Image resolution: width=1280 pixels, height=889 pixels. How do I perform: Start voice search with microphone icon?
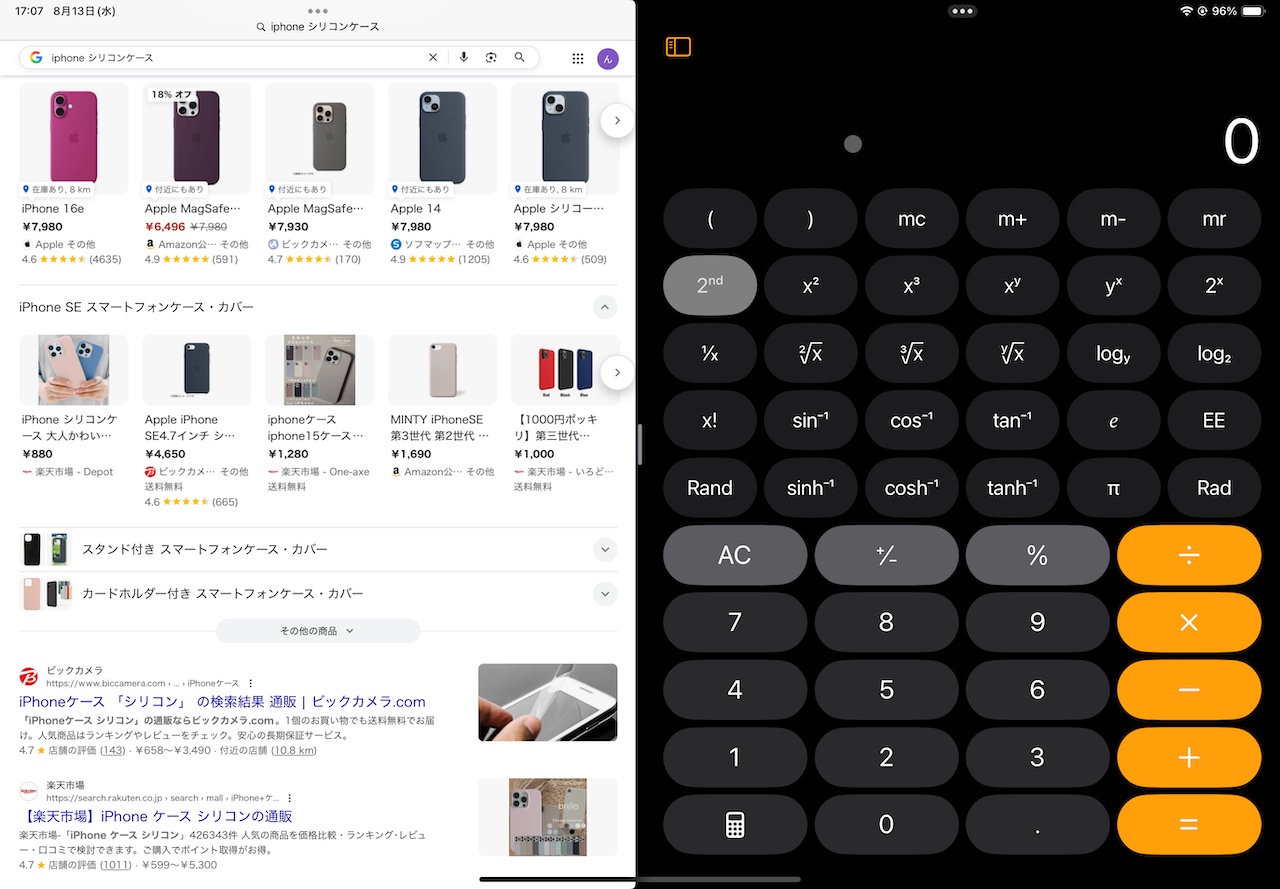click(464, 58)
